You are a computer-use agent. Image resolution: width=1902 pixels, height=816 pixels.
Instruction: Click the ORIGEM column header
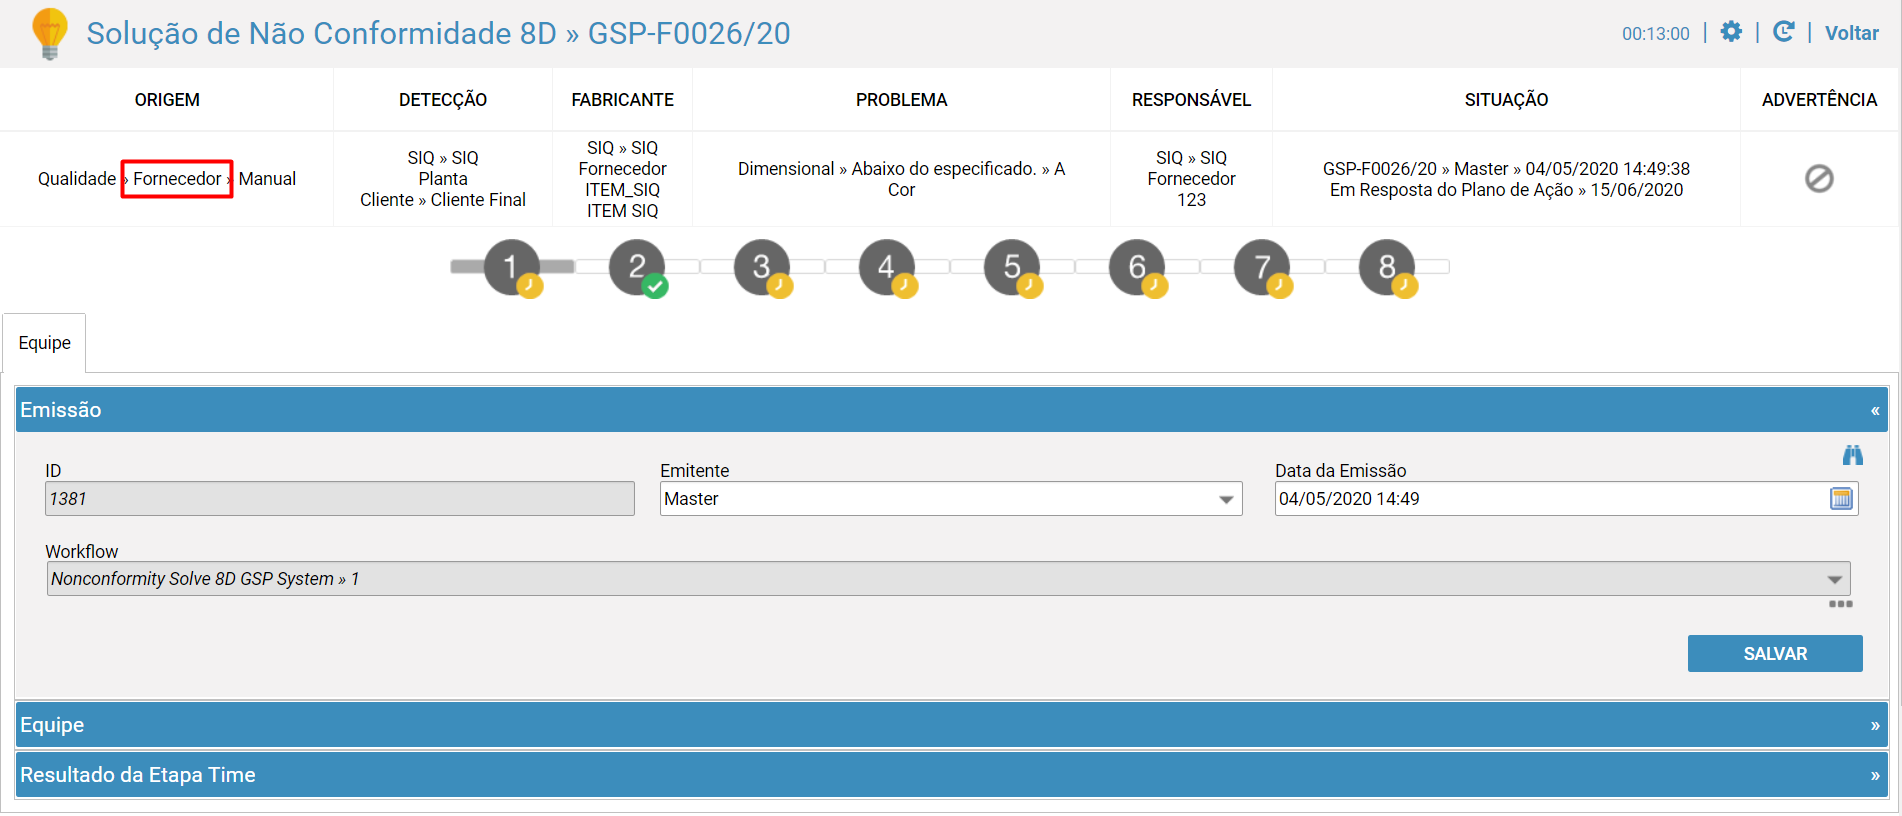click(x=167, y=100)
